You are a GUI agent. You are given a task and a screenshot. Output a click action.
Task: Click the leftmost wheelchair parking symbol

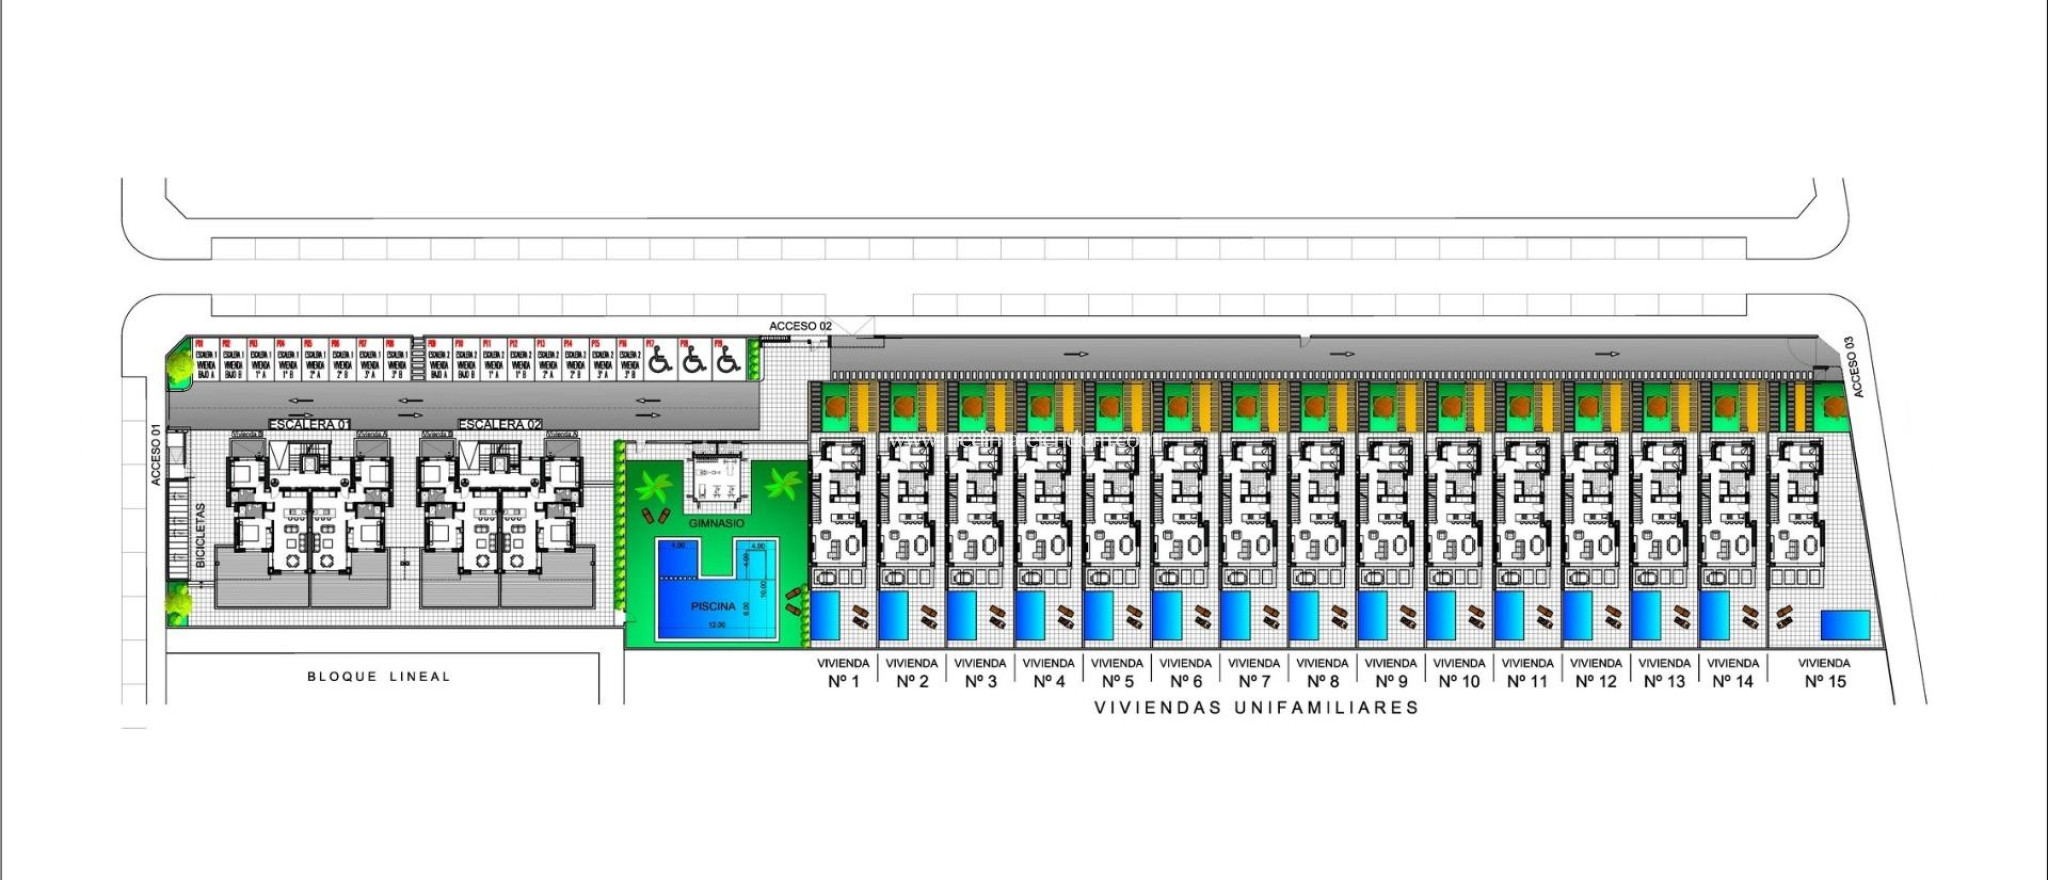659,361
